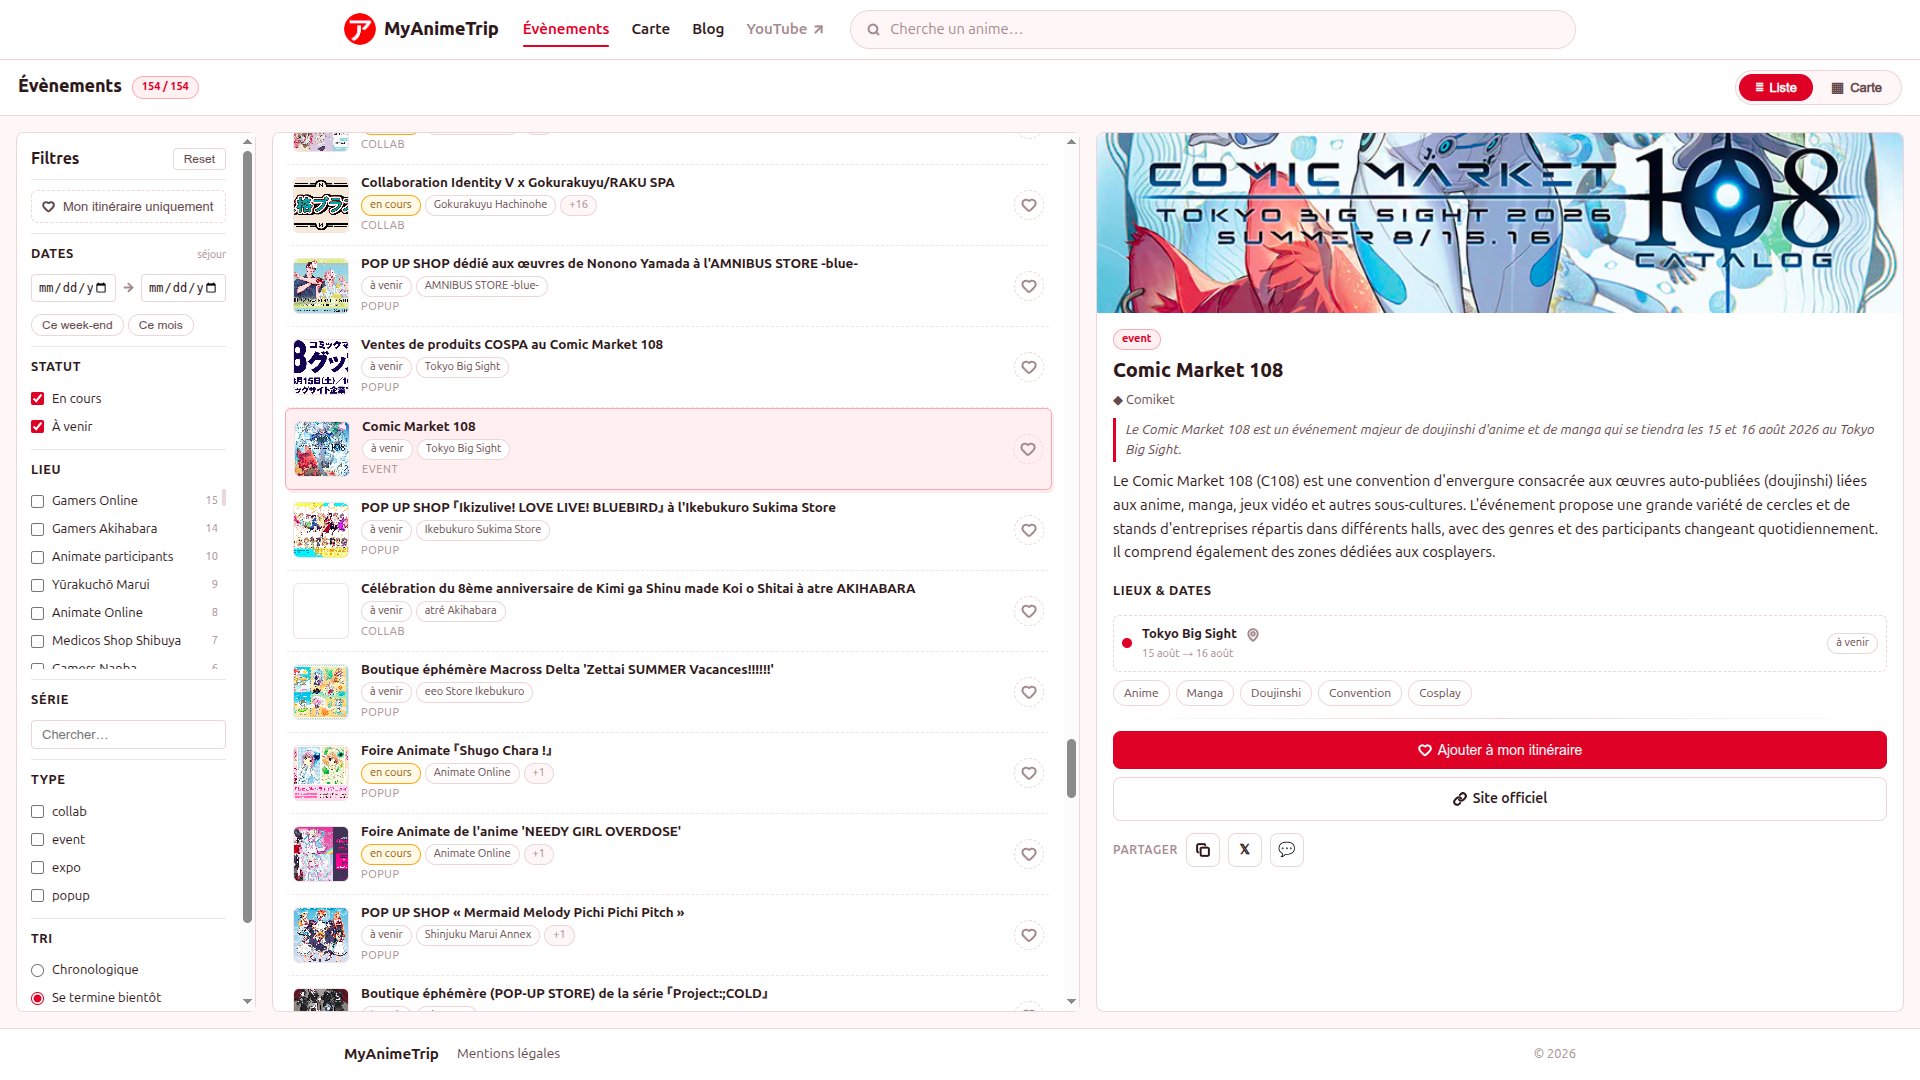Open thumbnail of Identity V collaboration
This screenshot has height=1080, width=1920.
tap(321, 204)
